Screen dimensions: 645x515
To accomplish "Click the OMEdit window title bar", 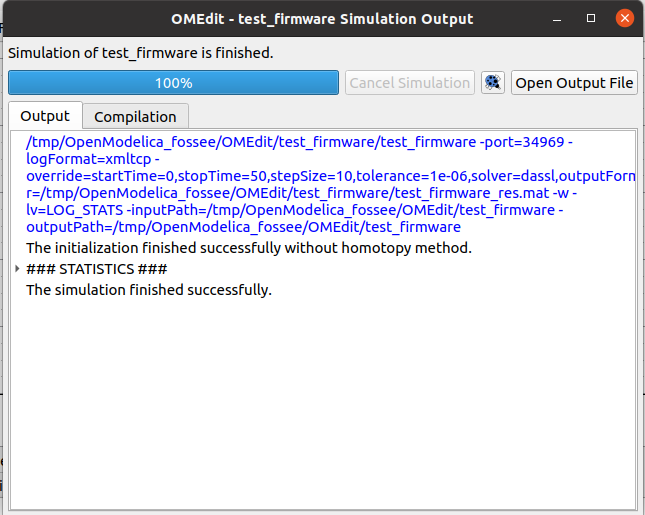I will pos(322,19).
